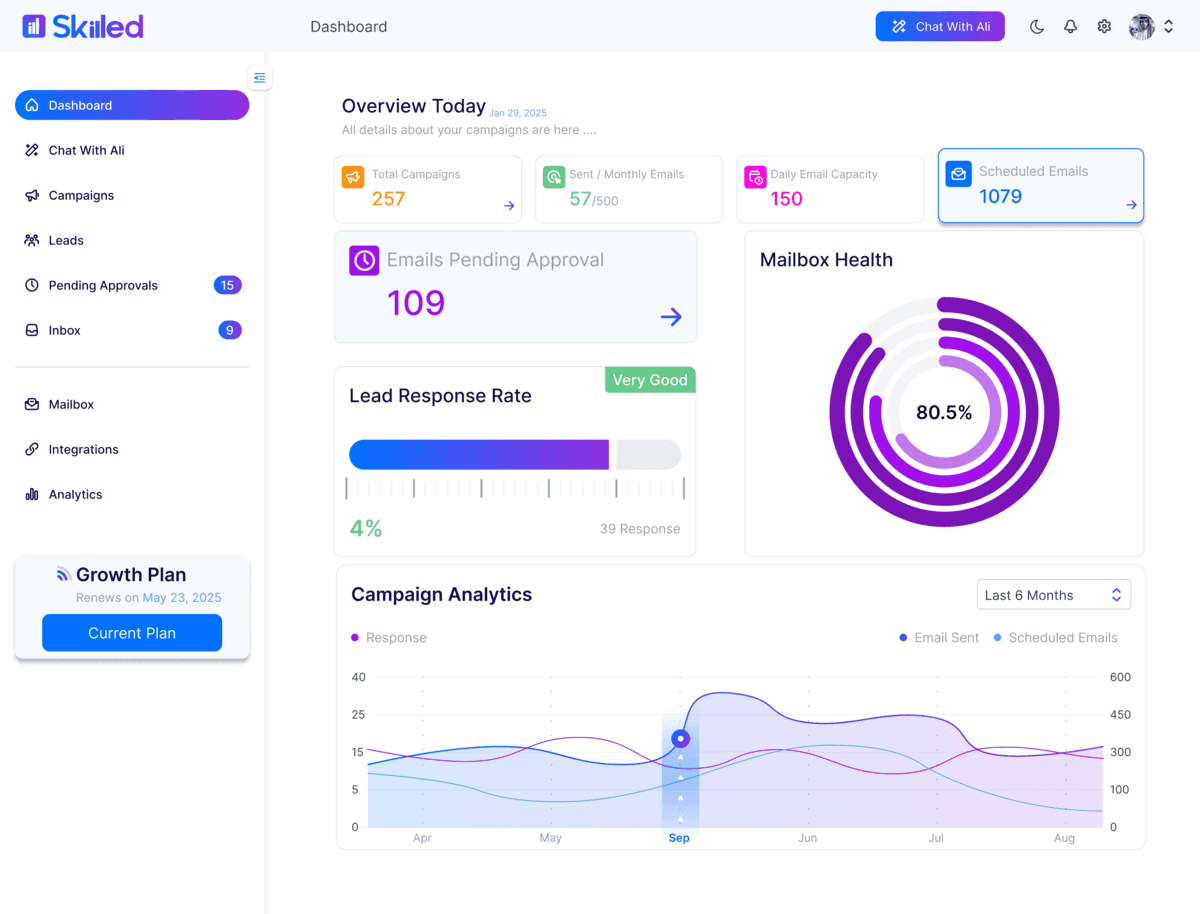Toggle the Response series in Campaign Analytics
The height and width of the screenshot is (914, 1200).
coord(389,637)
